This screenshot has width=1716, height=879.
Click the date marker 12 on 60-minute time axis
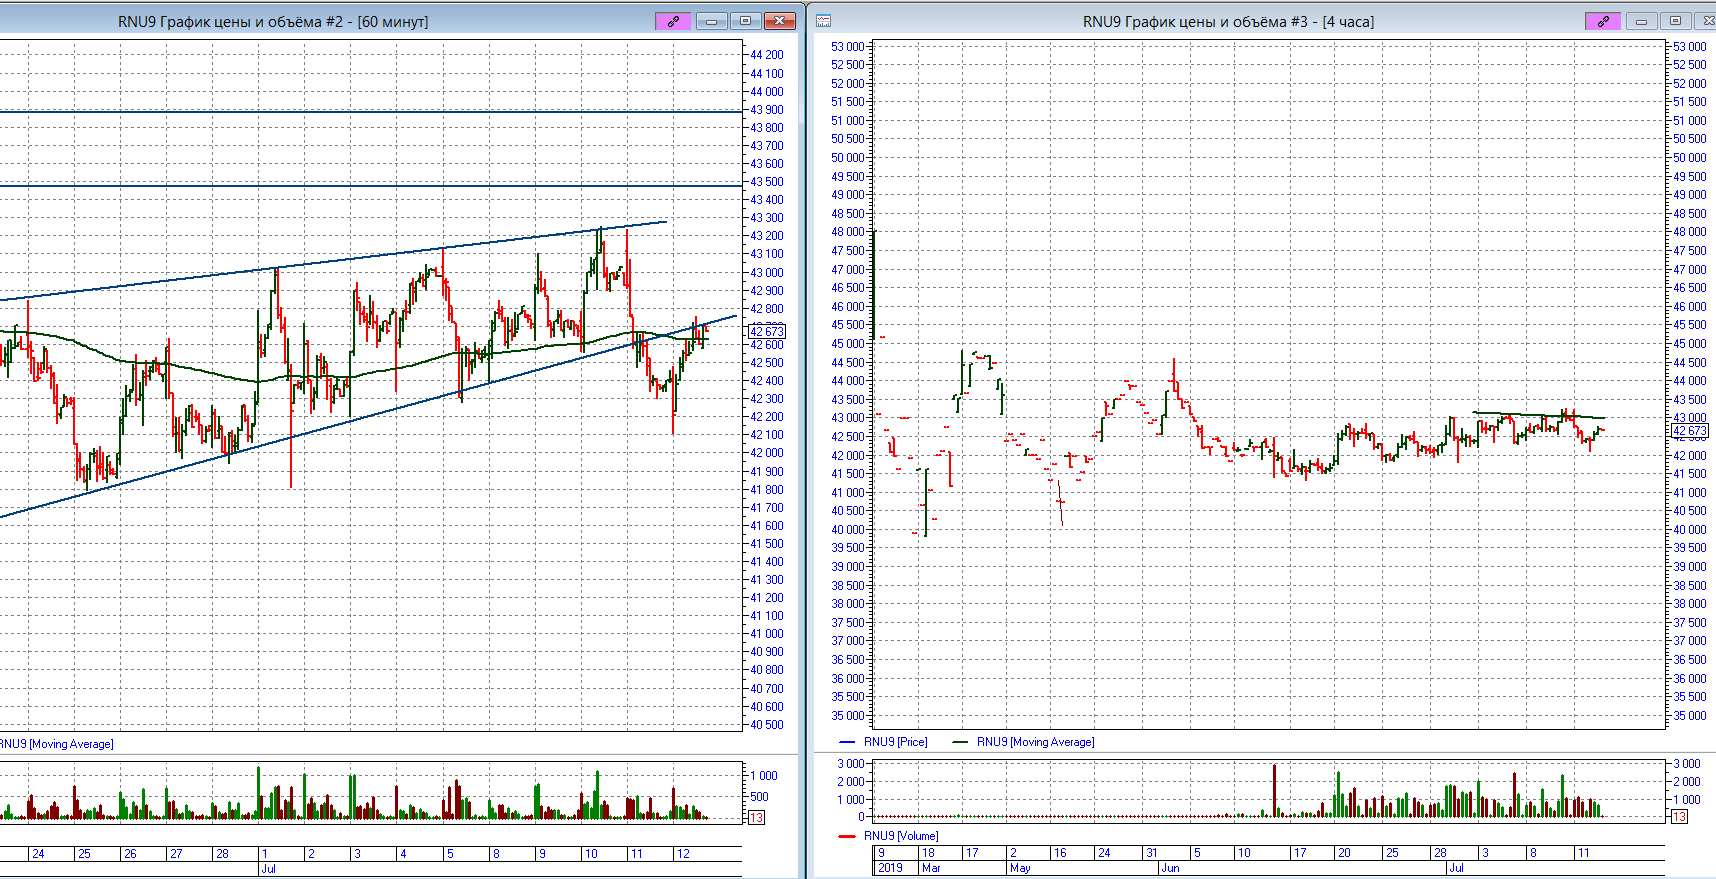(683, 854)
